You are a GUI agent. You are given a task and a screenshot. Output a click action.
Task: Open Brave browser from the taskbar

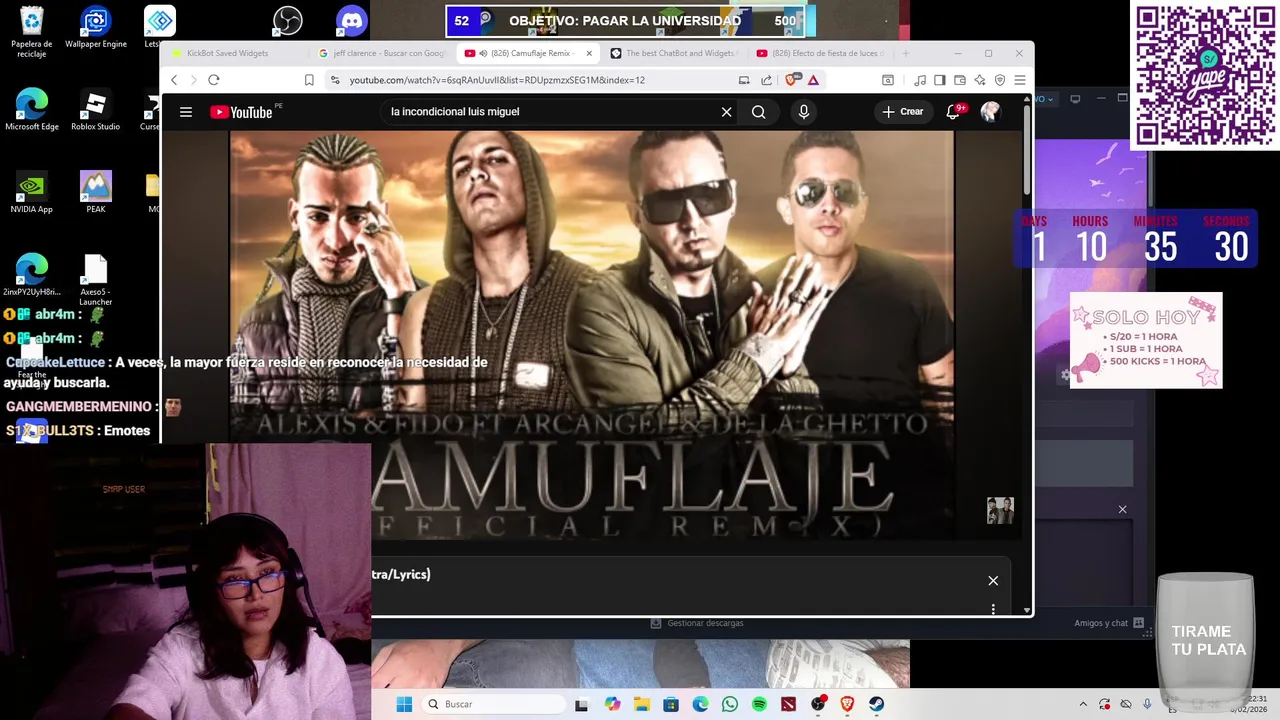click(847, 704)
